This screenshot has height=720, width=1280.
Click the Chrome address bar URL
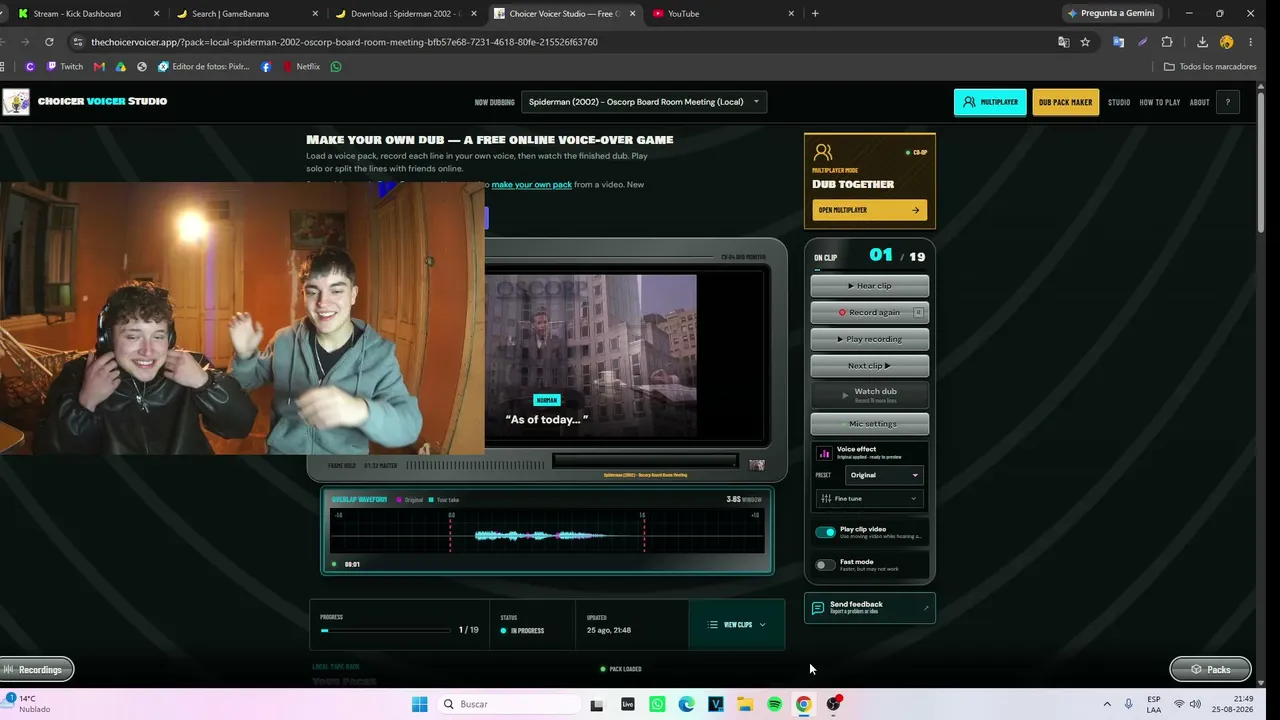click(344, 42)
